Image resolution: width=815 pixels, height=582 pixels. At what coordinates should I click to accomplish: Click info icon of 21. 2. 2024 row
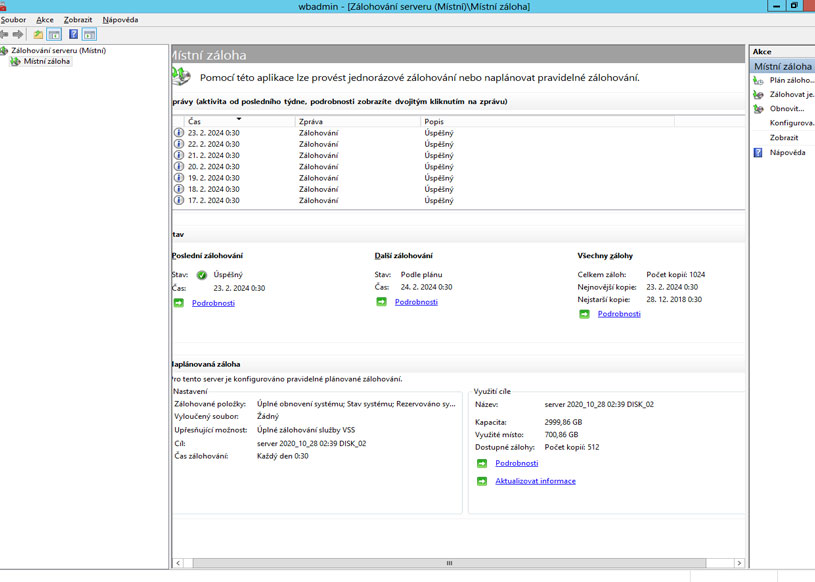point(179,155)
